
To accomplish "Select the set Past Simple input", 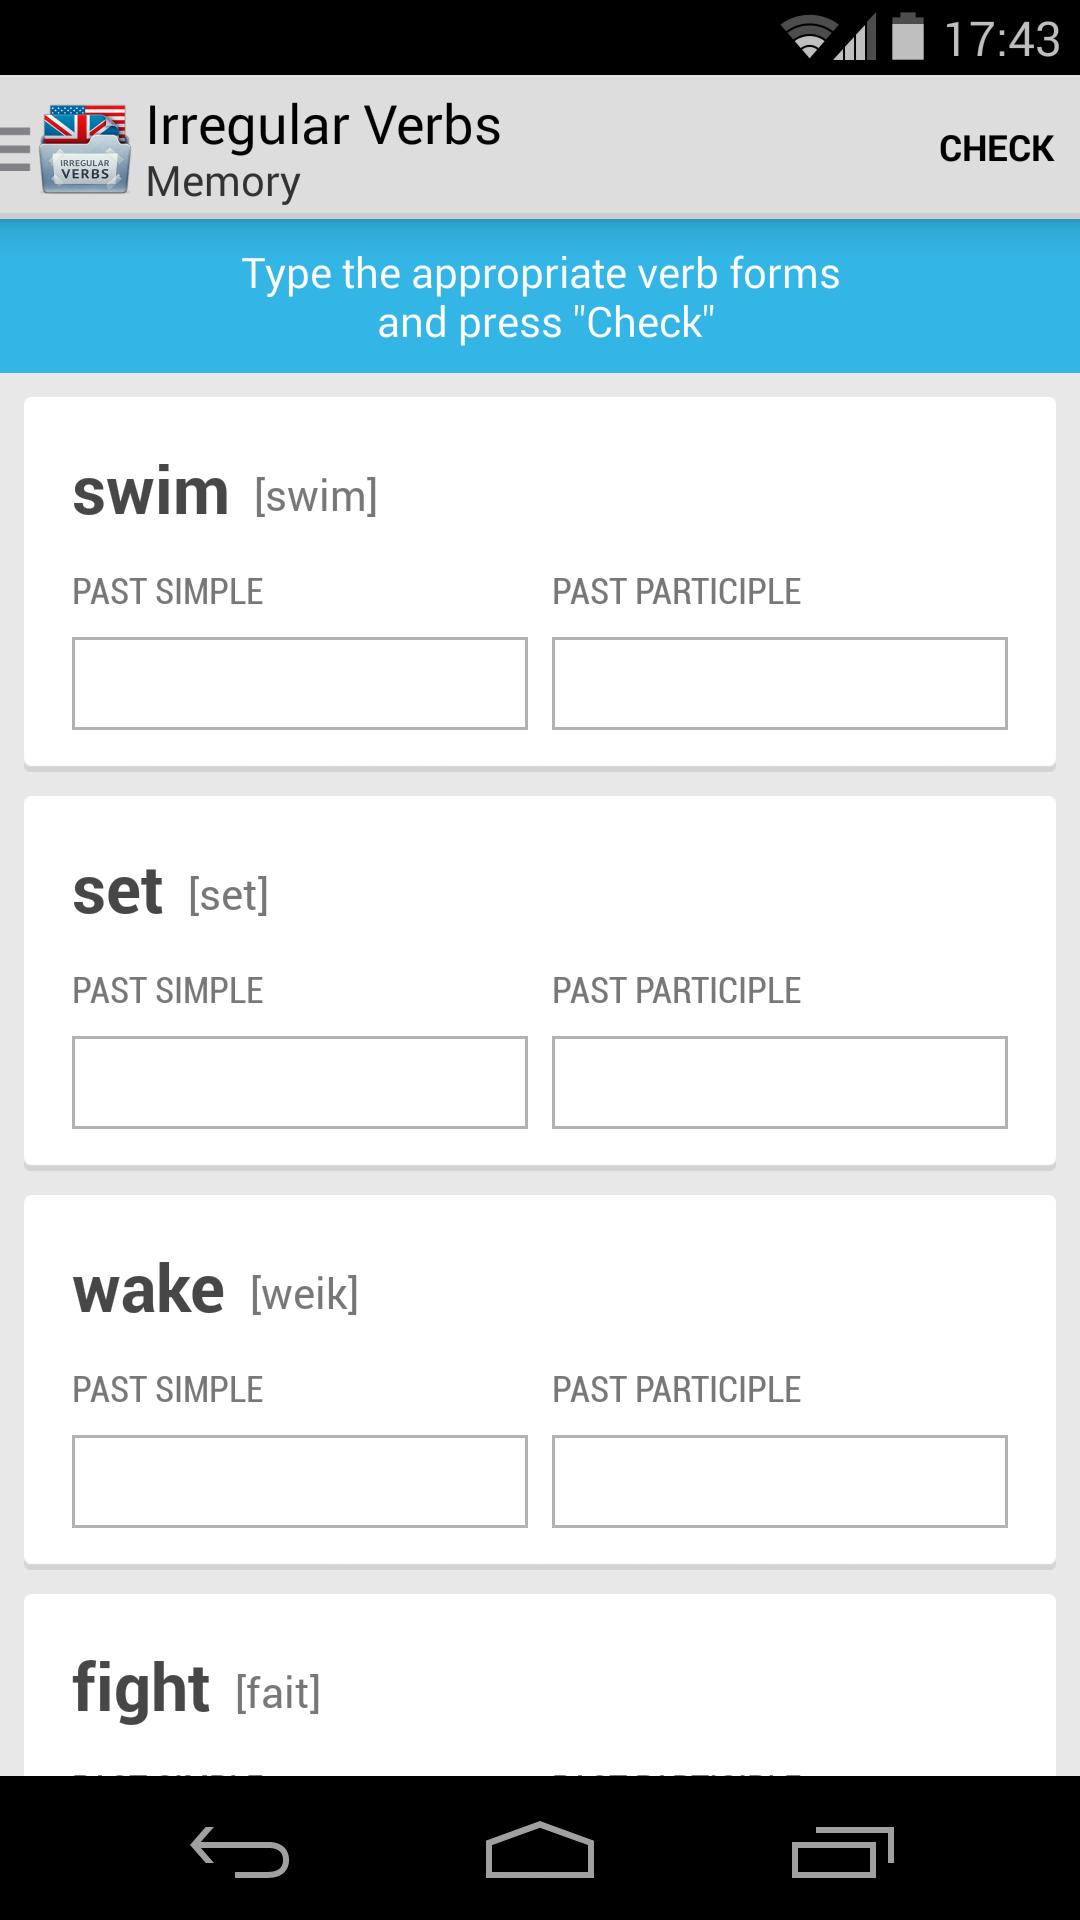I will (300, 1082).
